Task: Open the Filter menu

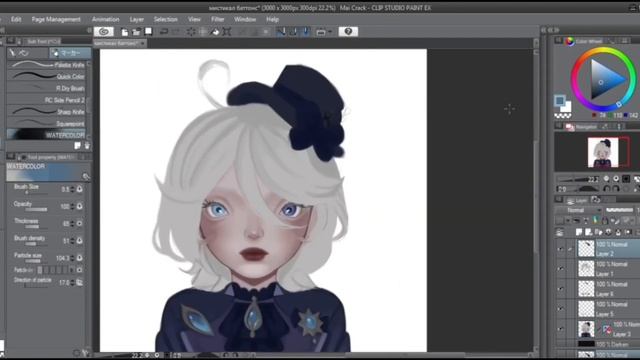Action: [218, 19]
